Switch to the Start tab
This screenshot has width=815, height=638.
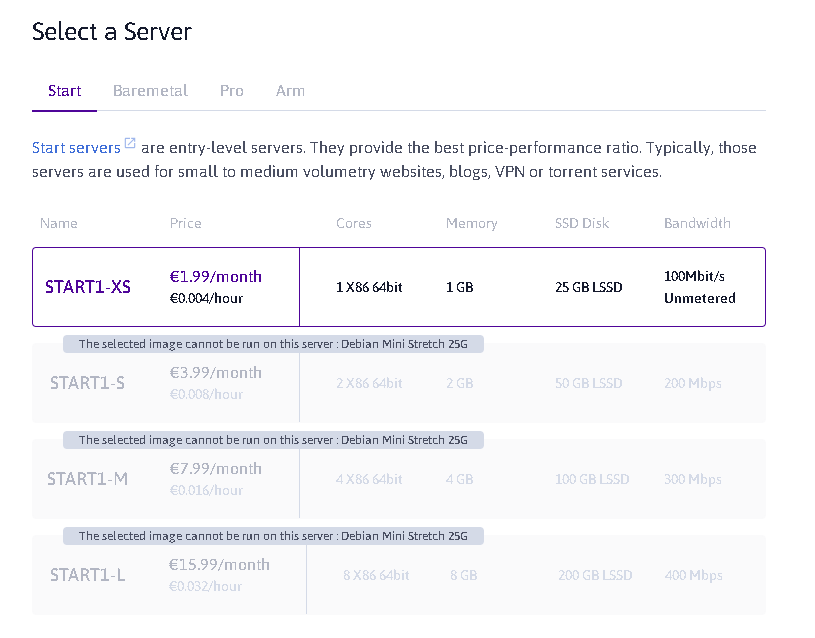pyautogui.click(x=65, y=91)
